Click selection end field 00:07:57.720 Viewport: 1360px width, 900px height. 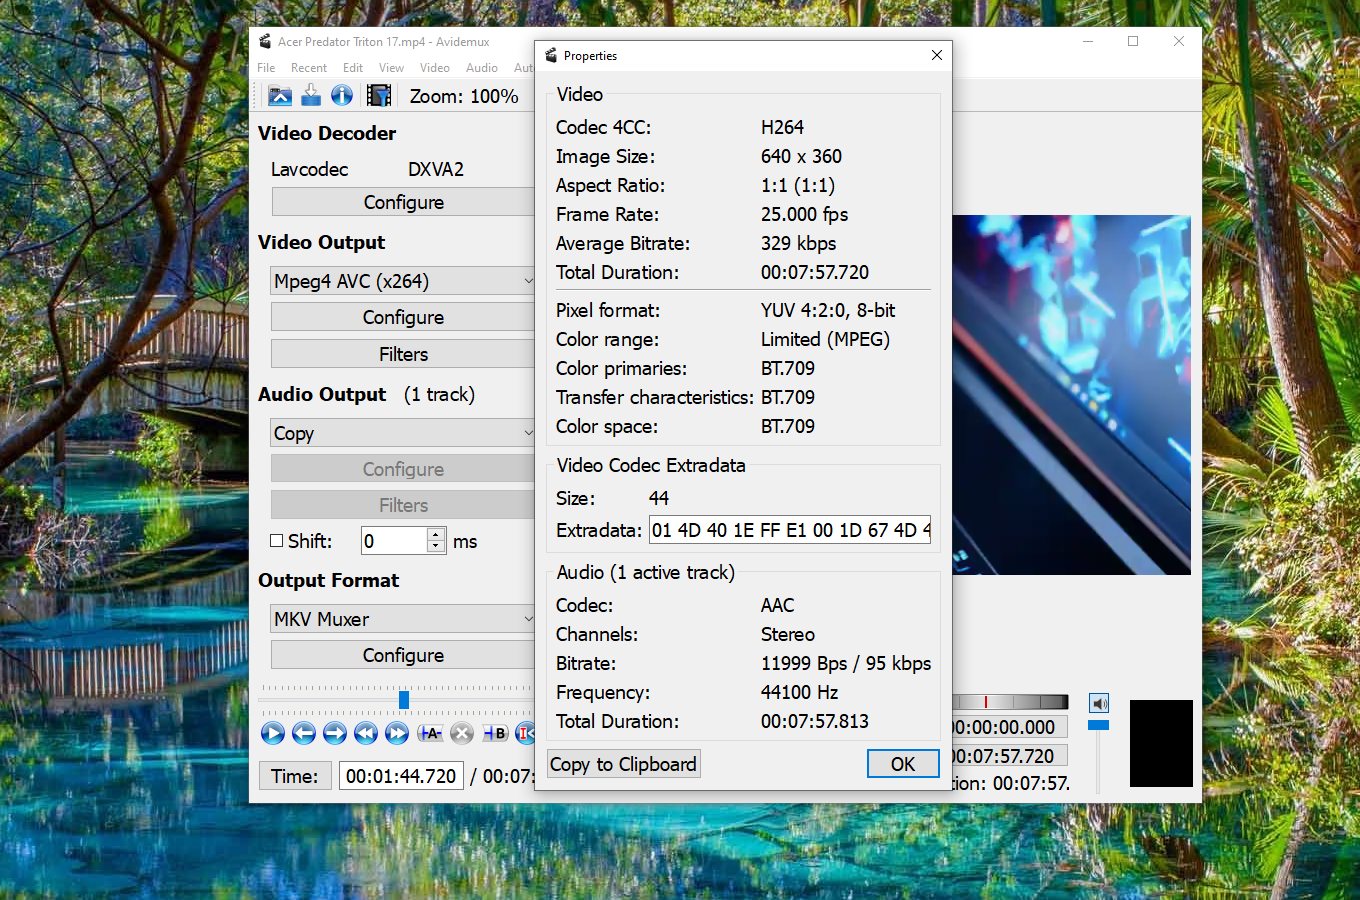(1010, 756)
